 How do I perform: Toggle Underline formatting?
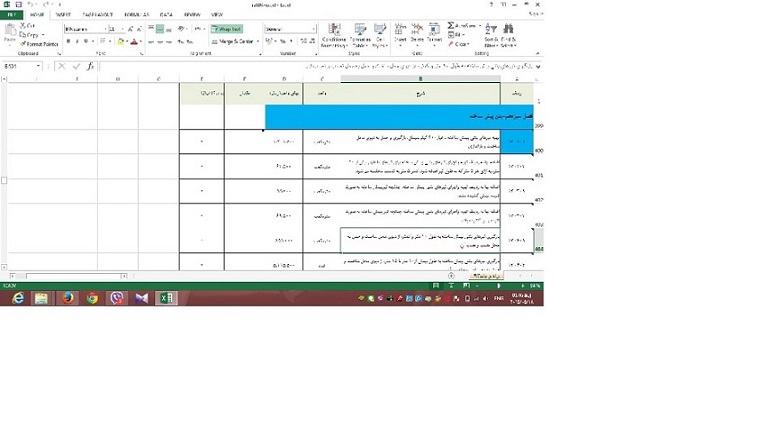86,42
